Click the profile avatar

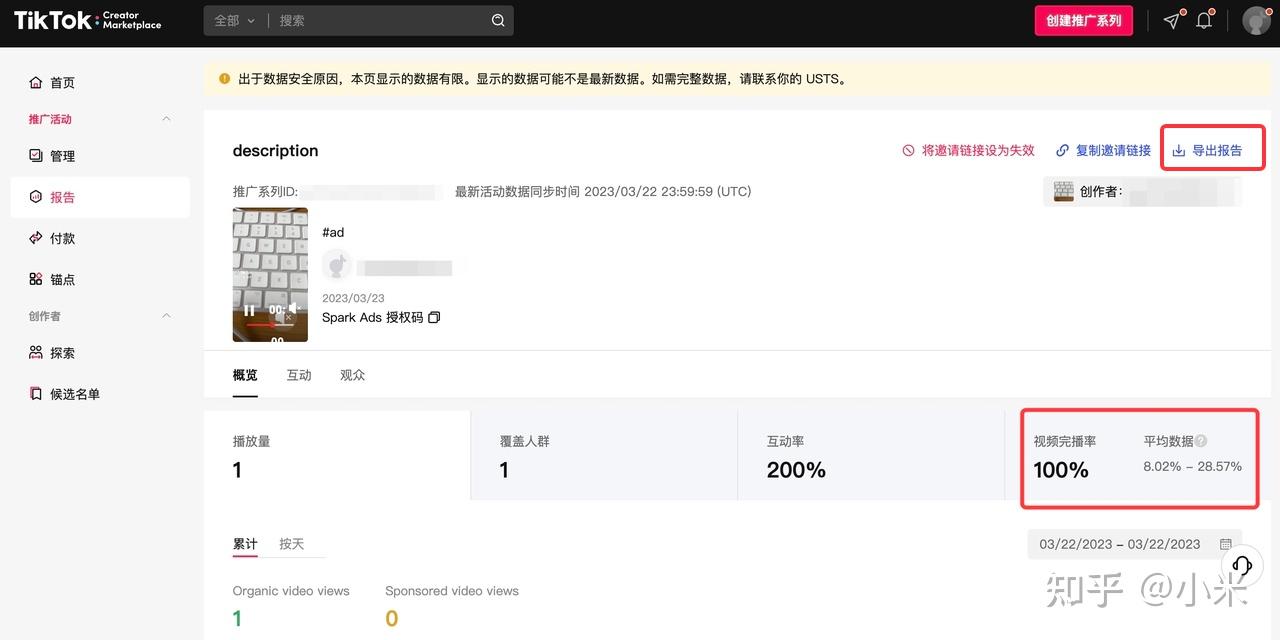point(1255,20)
